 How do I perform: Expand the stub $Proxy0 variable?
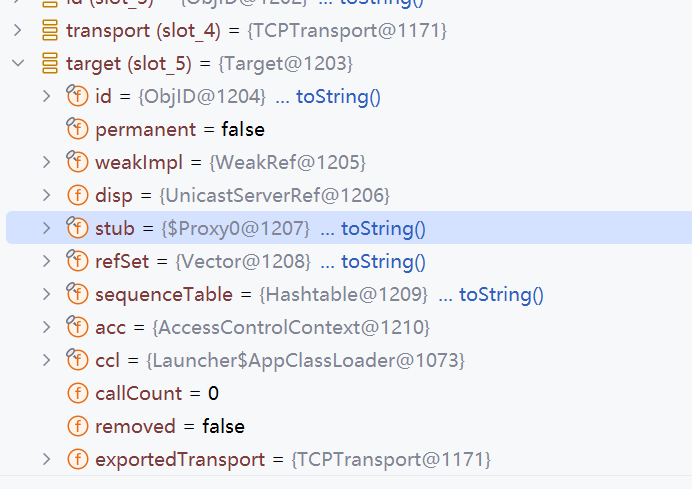46,228
